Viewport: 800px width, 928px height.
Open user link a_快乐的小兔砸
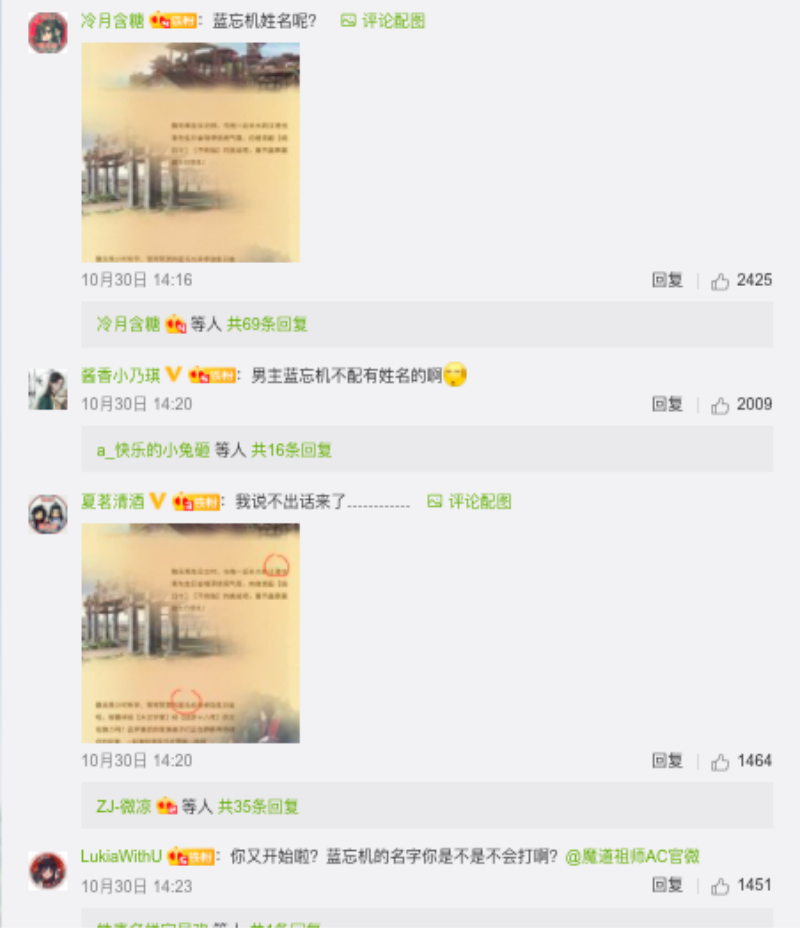pyautogui.click(x=153, y=450)
